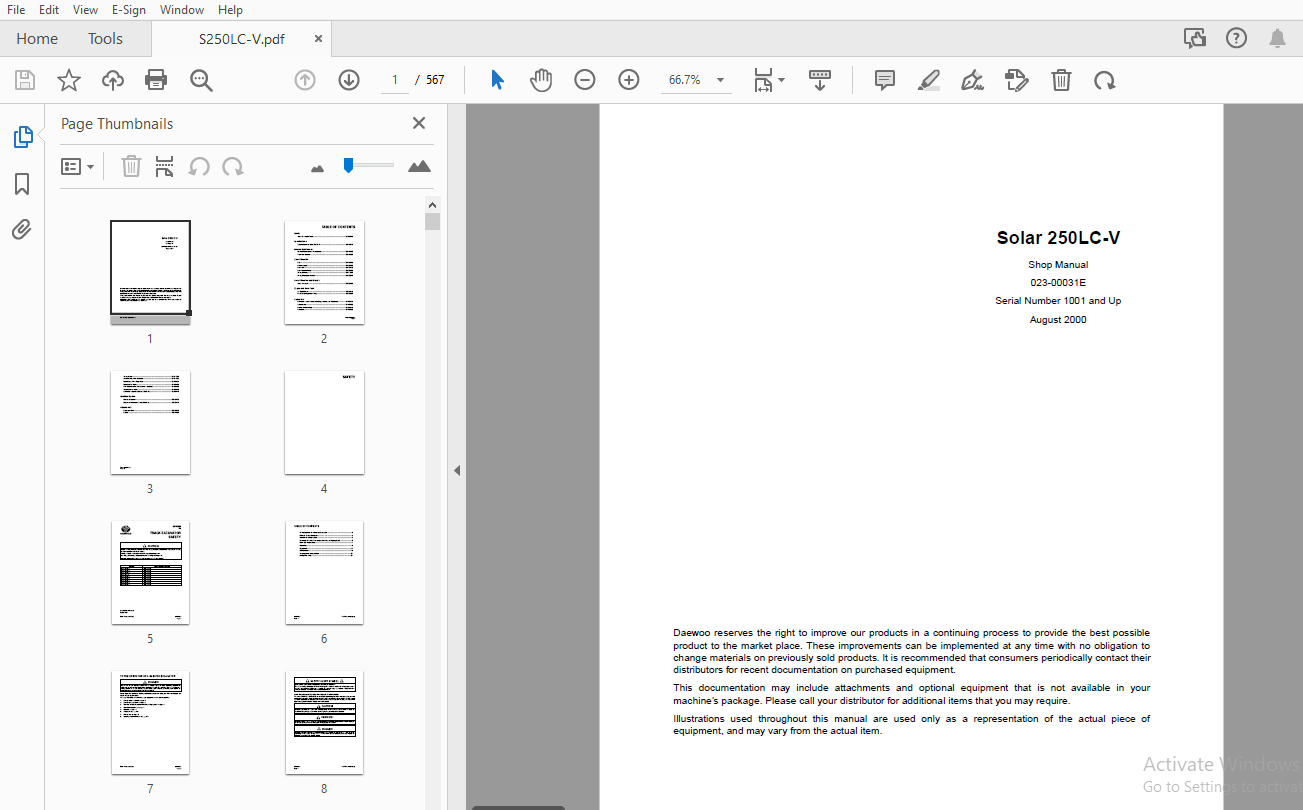
Task: Open the View menu
Action: coord(85,9)
